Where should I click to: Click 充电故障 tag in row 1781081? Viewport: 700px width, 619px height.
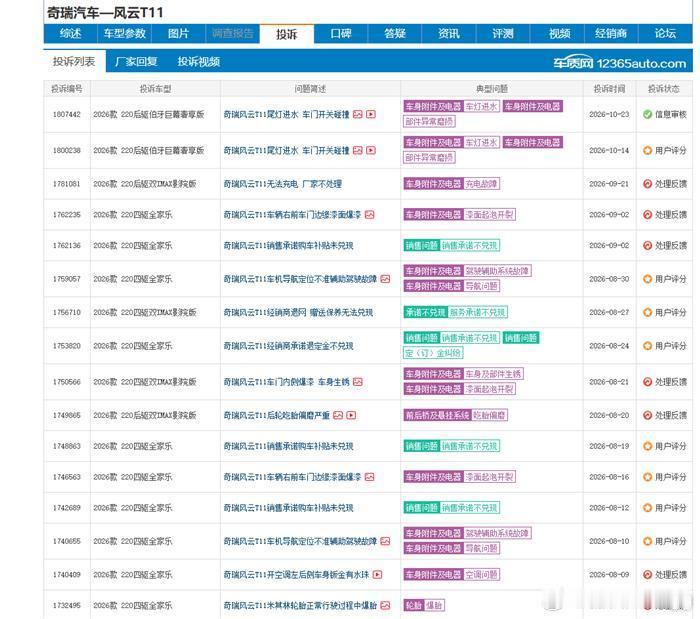coord(481,184)
